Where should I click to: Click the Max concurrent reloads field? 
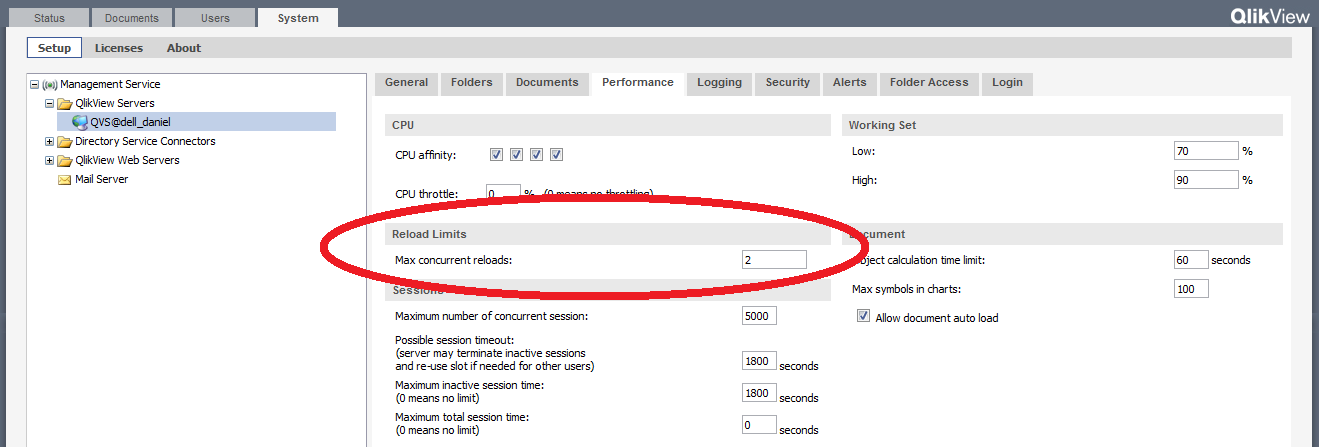(x=774, y=260)
